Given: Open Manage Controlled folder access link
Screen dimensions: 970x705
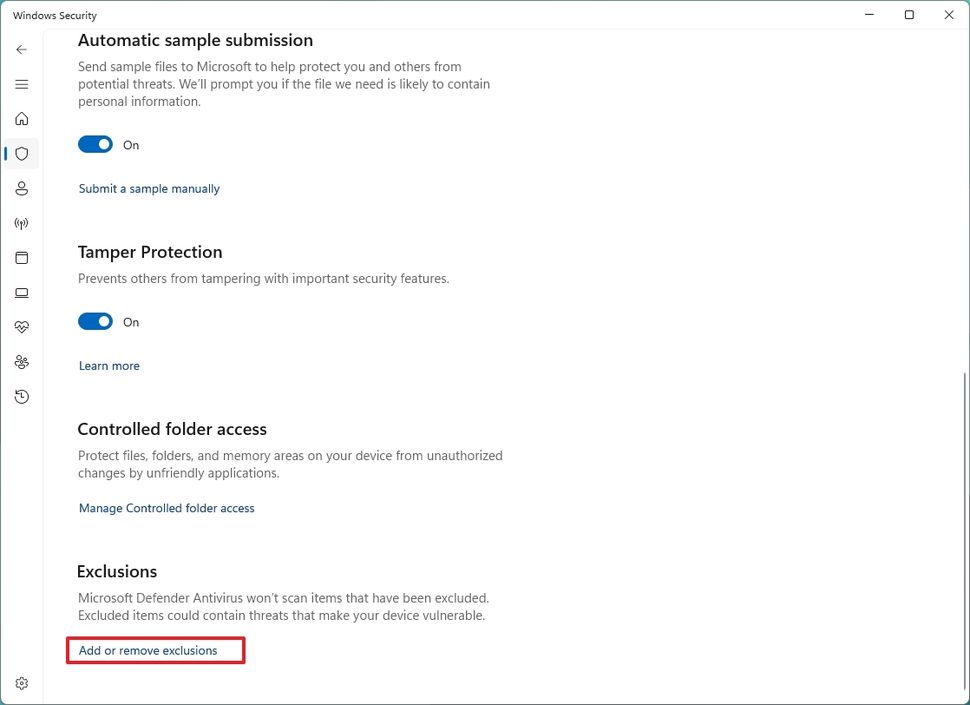Looking at the screenshot, I should coord(167,508).
